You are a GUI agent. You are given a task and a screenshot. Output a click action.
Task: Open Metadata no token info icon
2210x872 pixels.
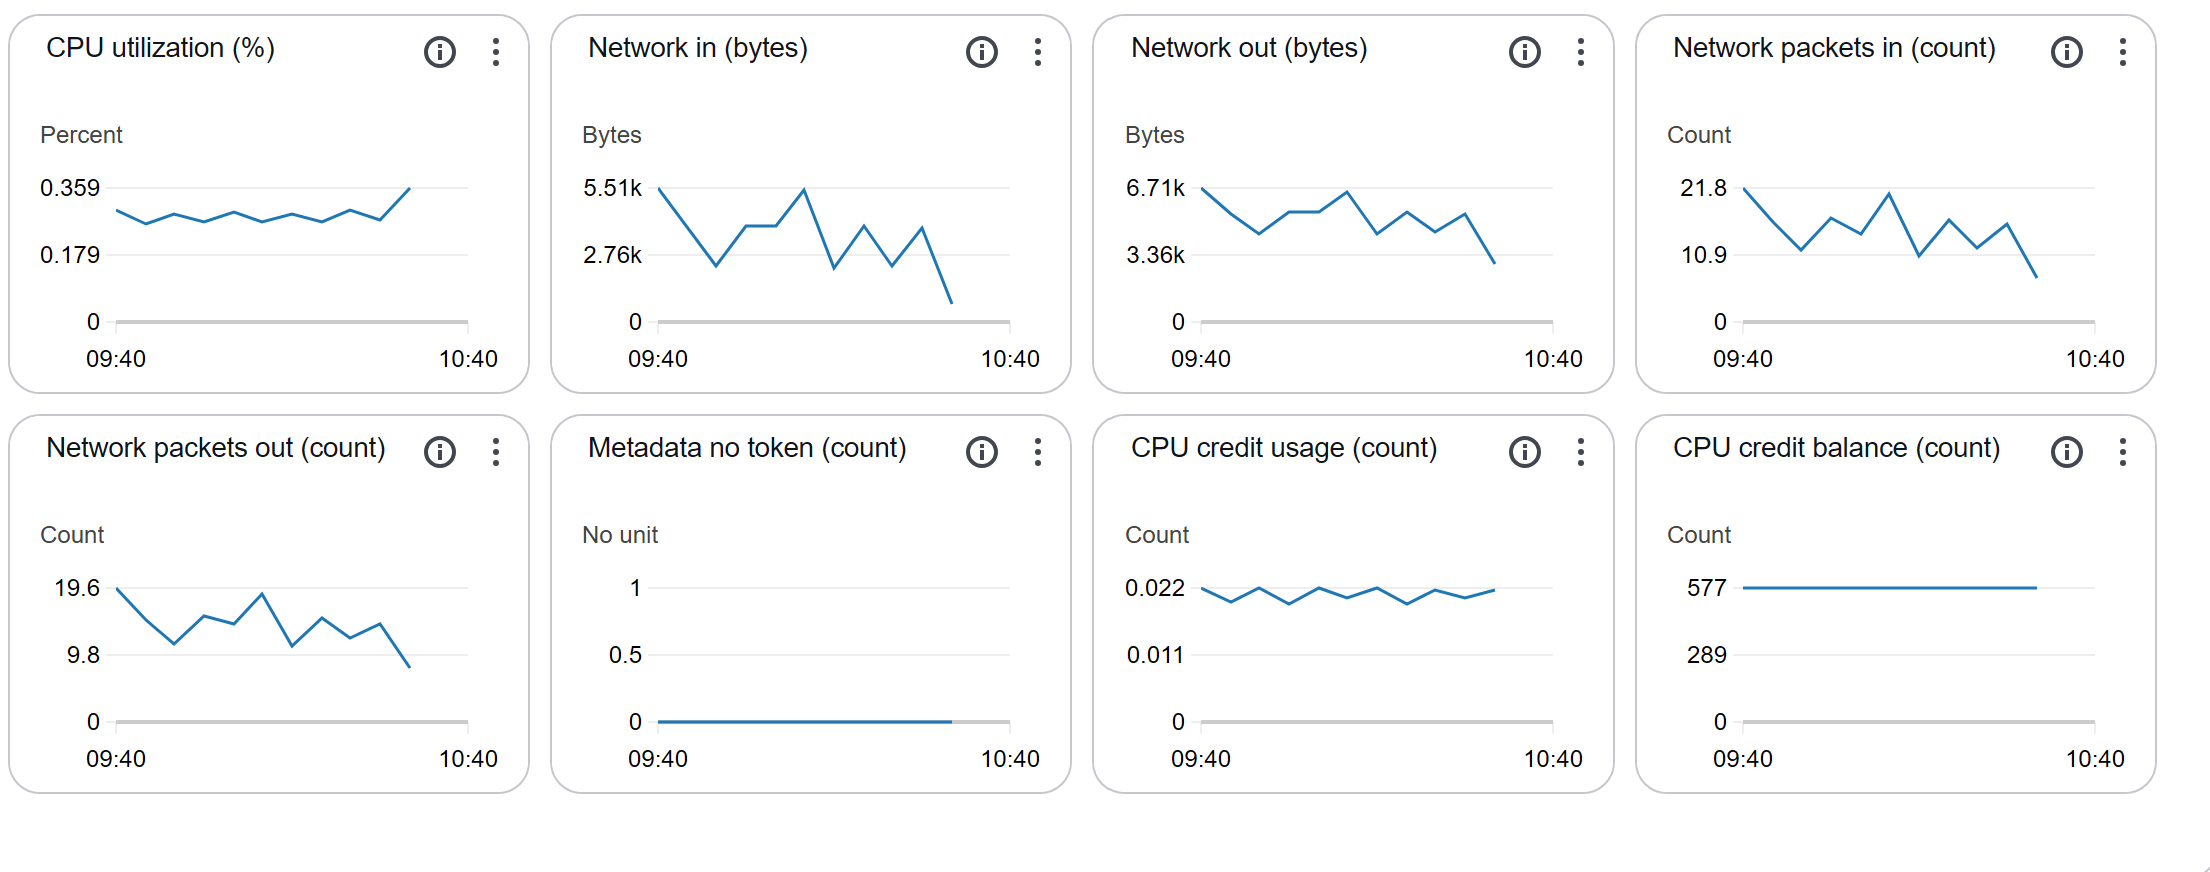point(982,452)
